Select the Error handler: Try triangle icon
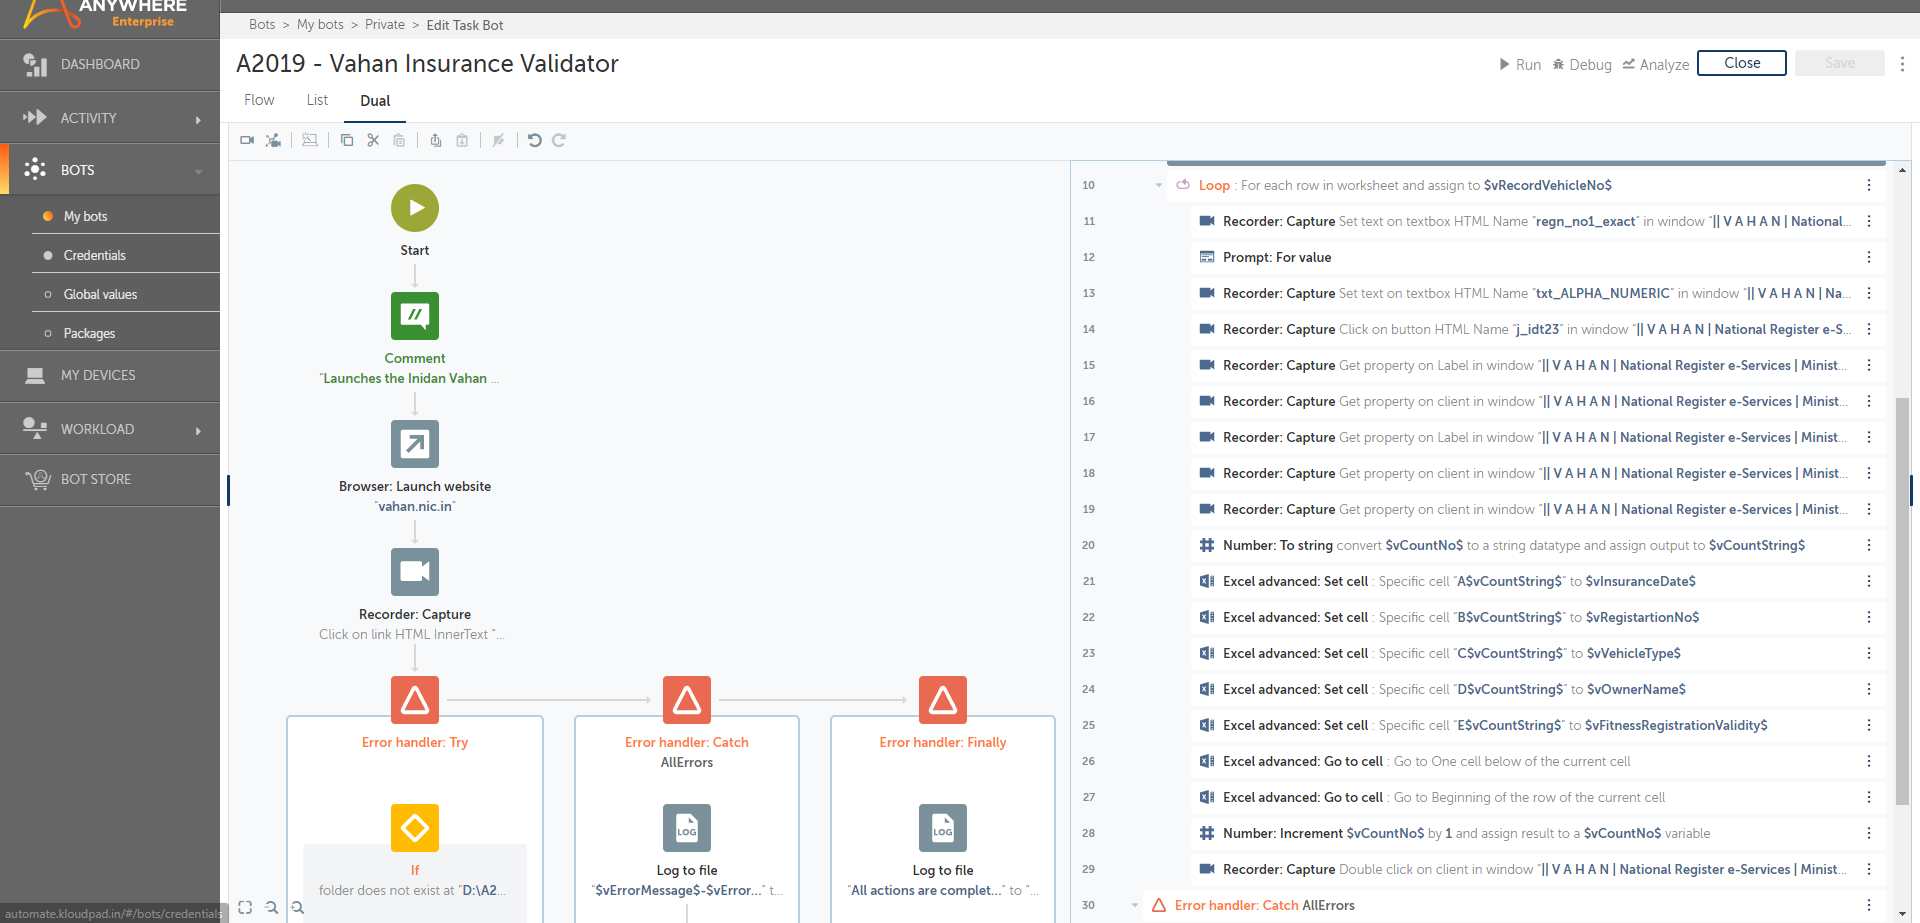 (x=415, y=700)
